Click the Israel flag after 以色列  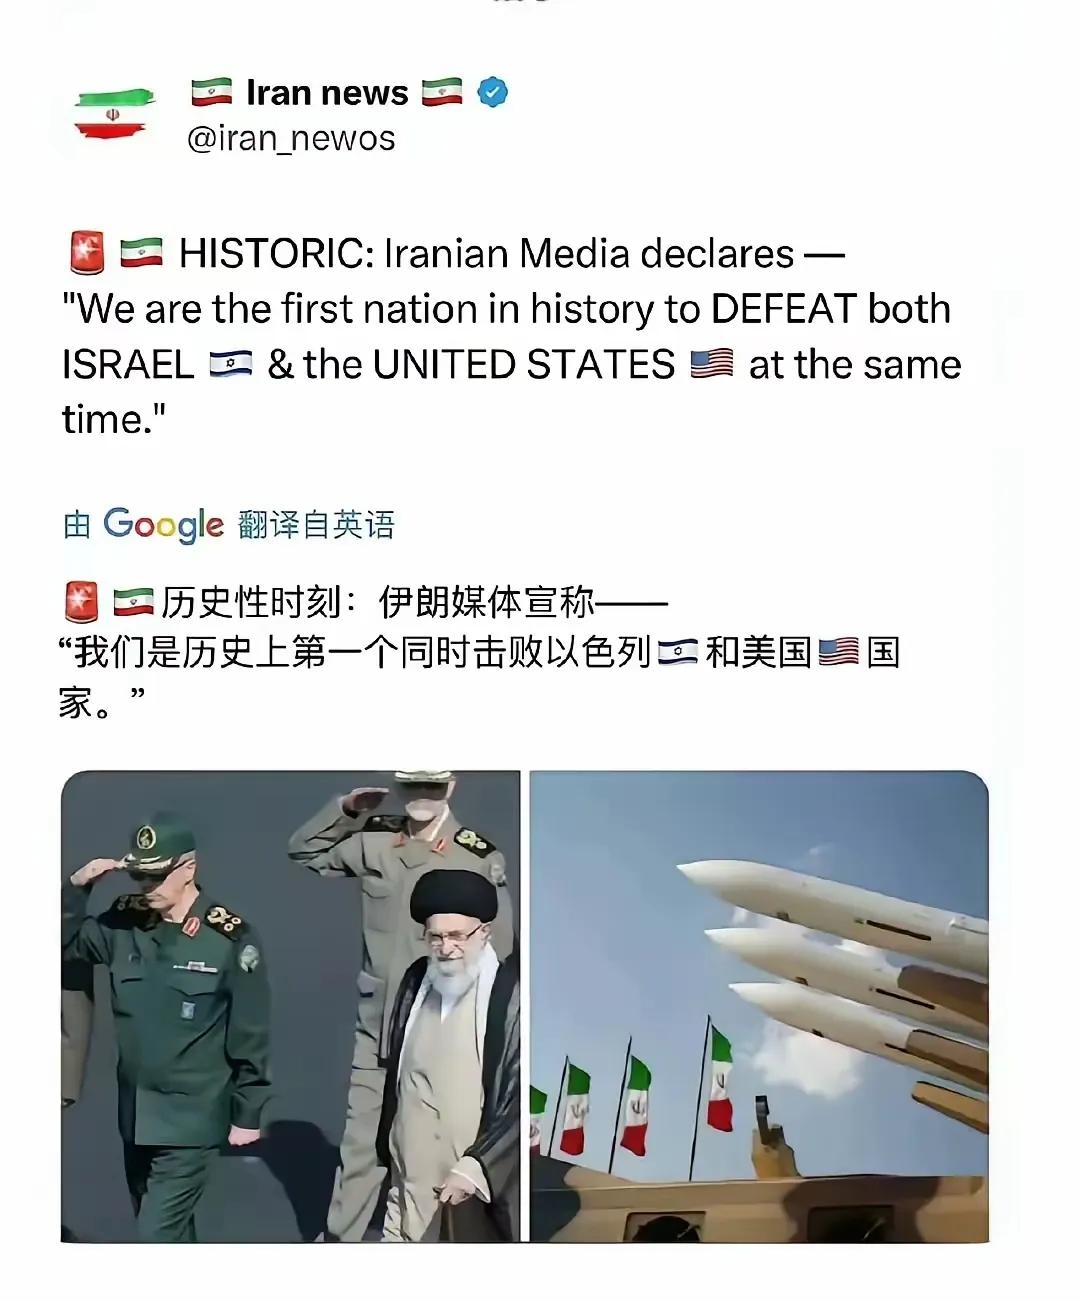(x=678, y=653)
